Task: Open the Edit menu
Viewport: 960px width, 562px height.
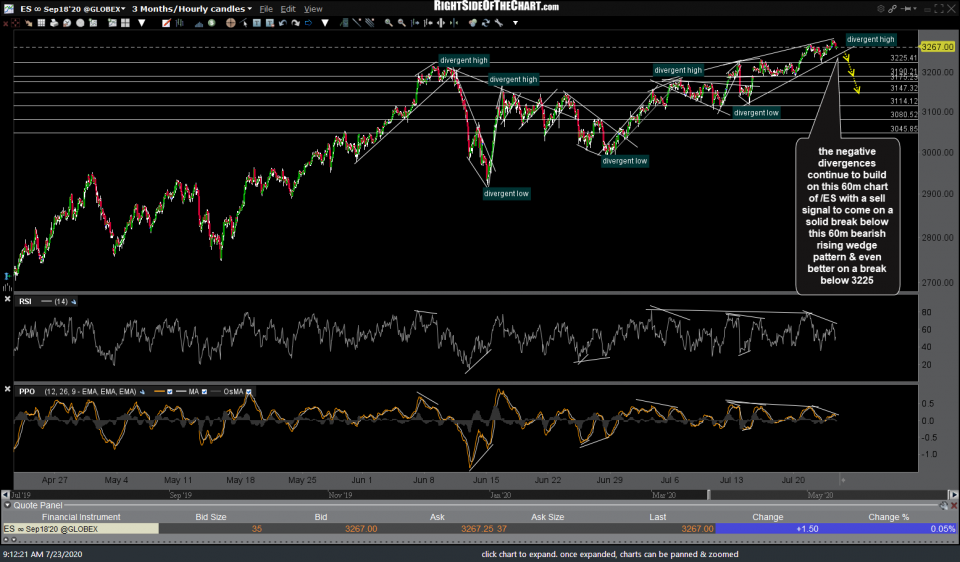Action: point(288,9)
